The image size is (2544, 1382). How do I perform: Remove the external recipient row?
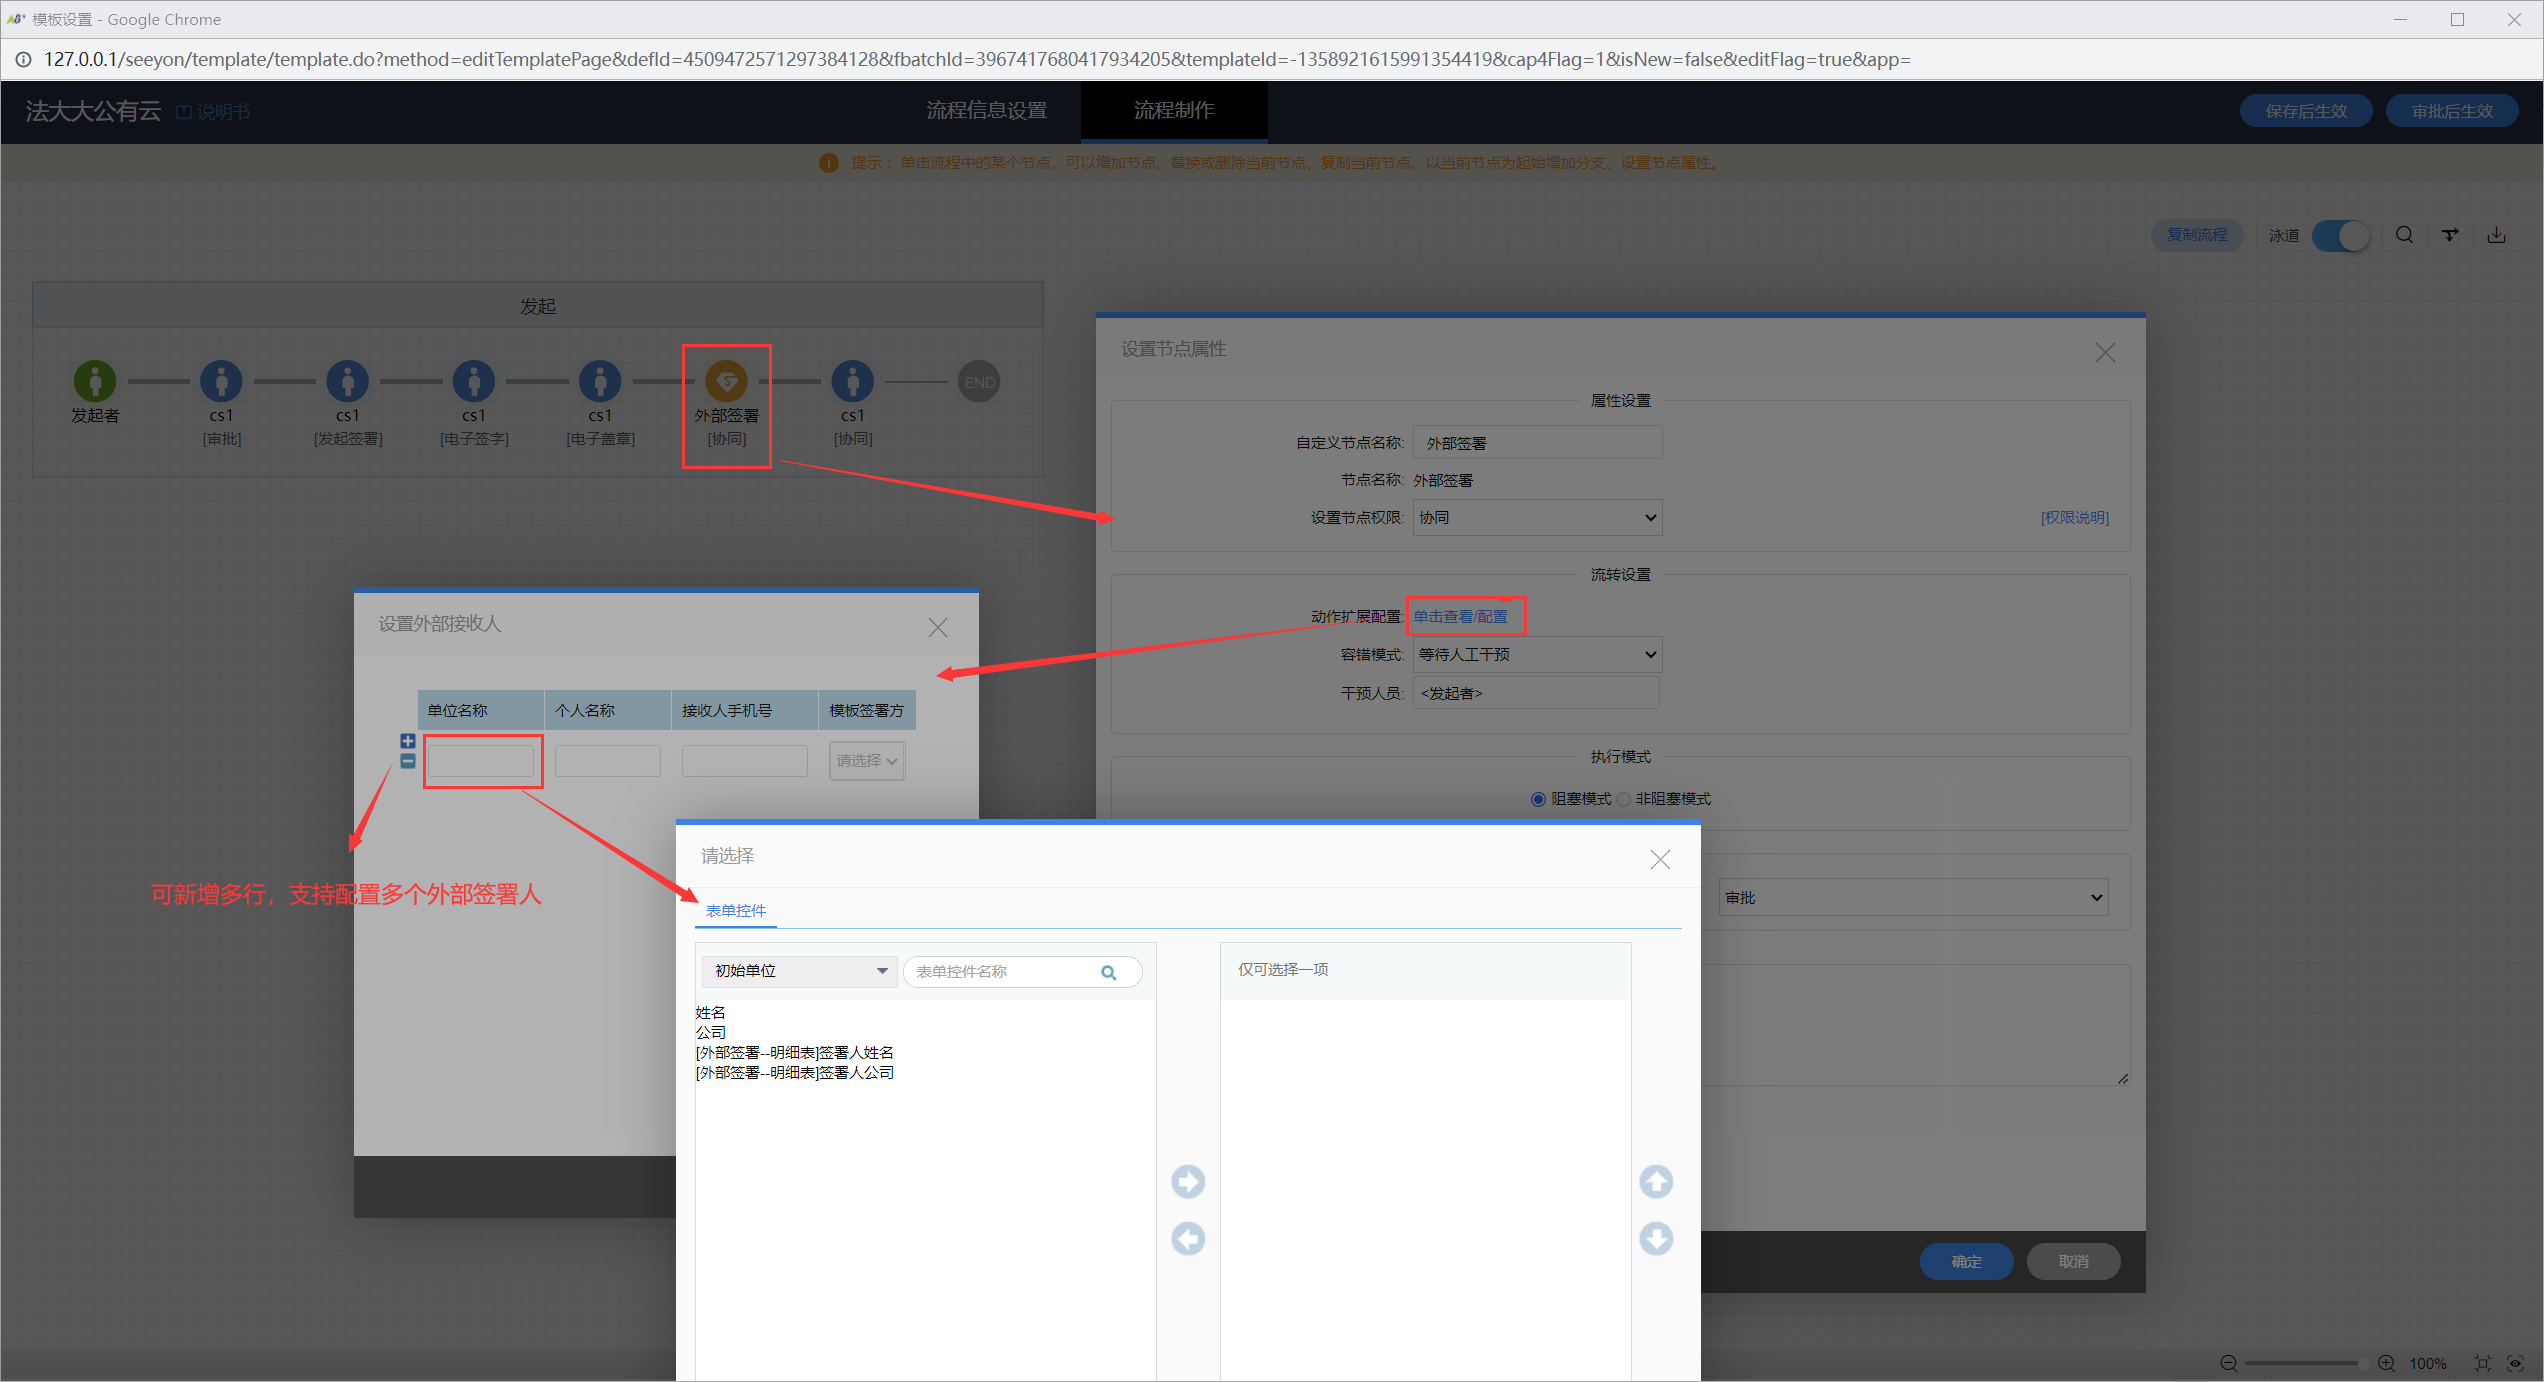(x=408, y=761)
